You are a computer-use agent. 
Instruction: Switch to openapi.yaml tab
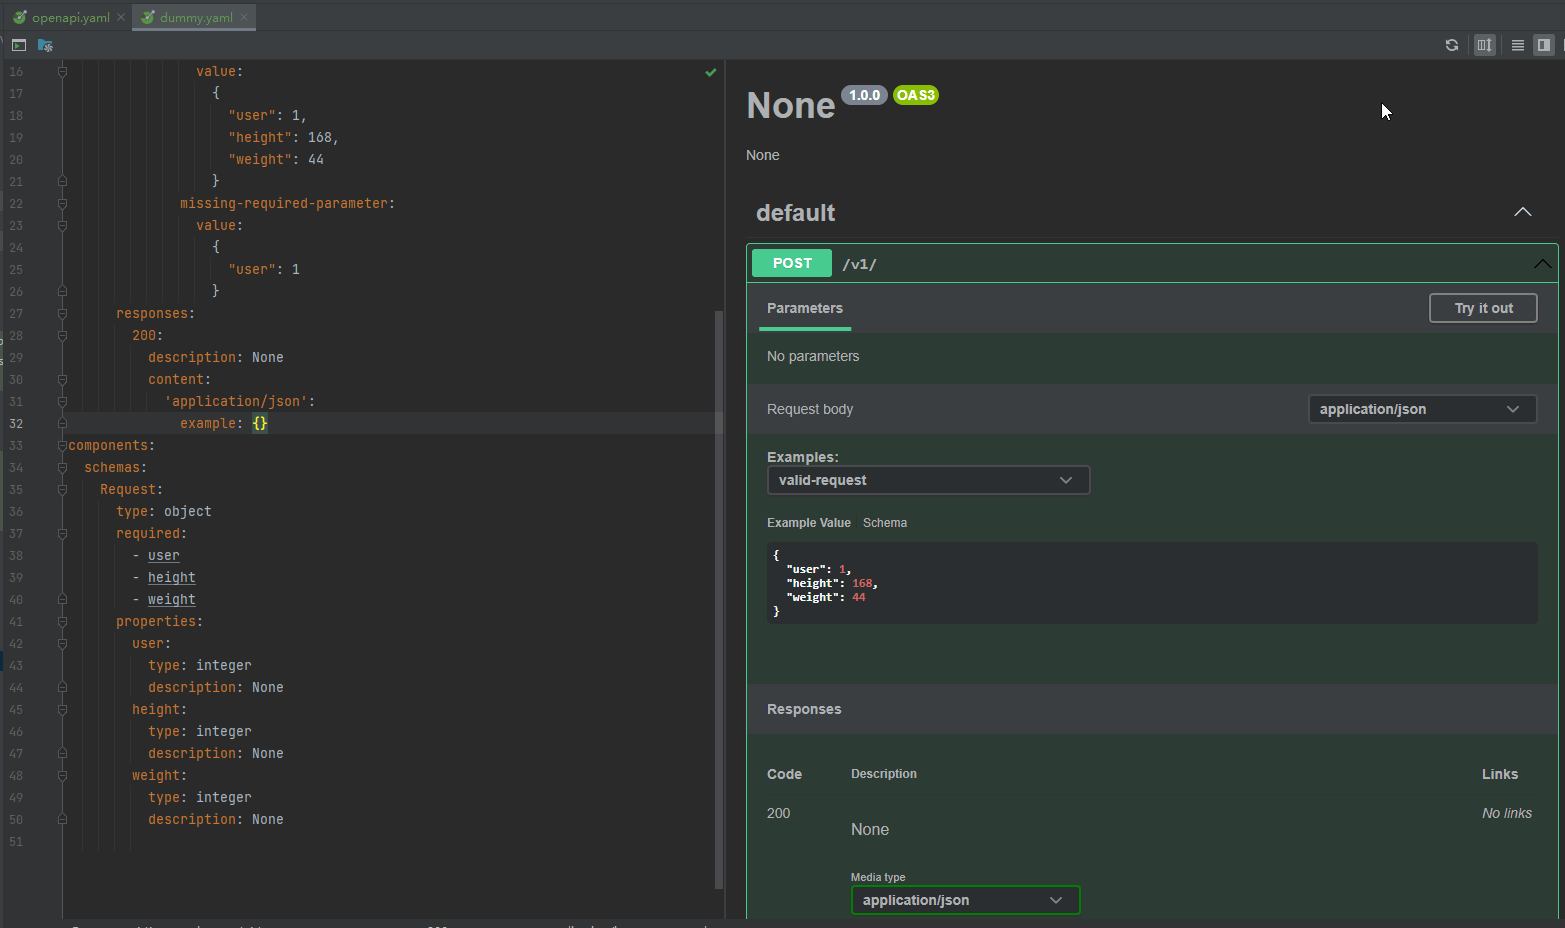66,17
